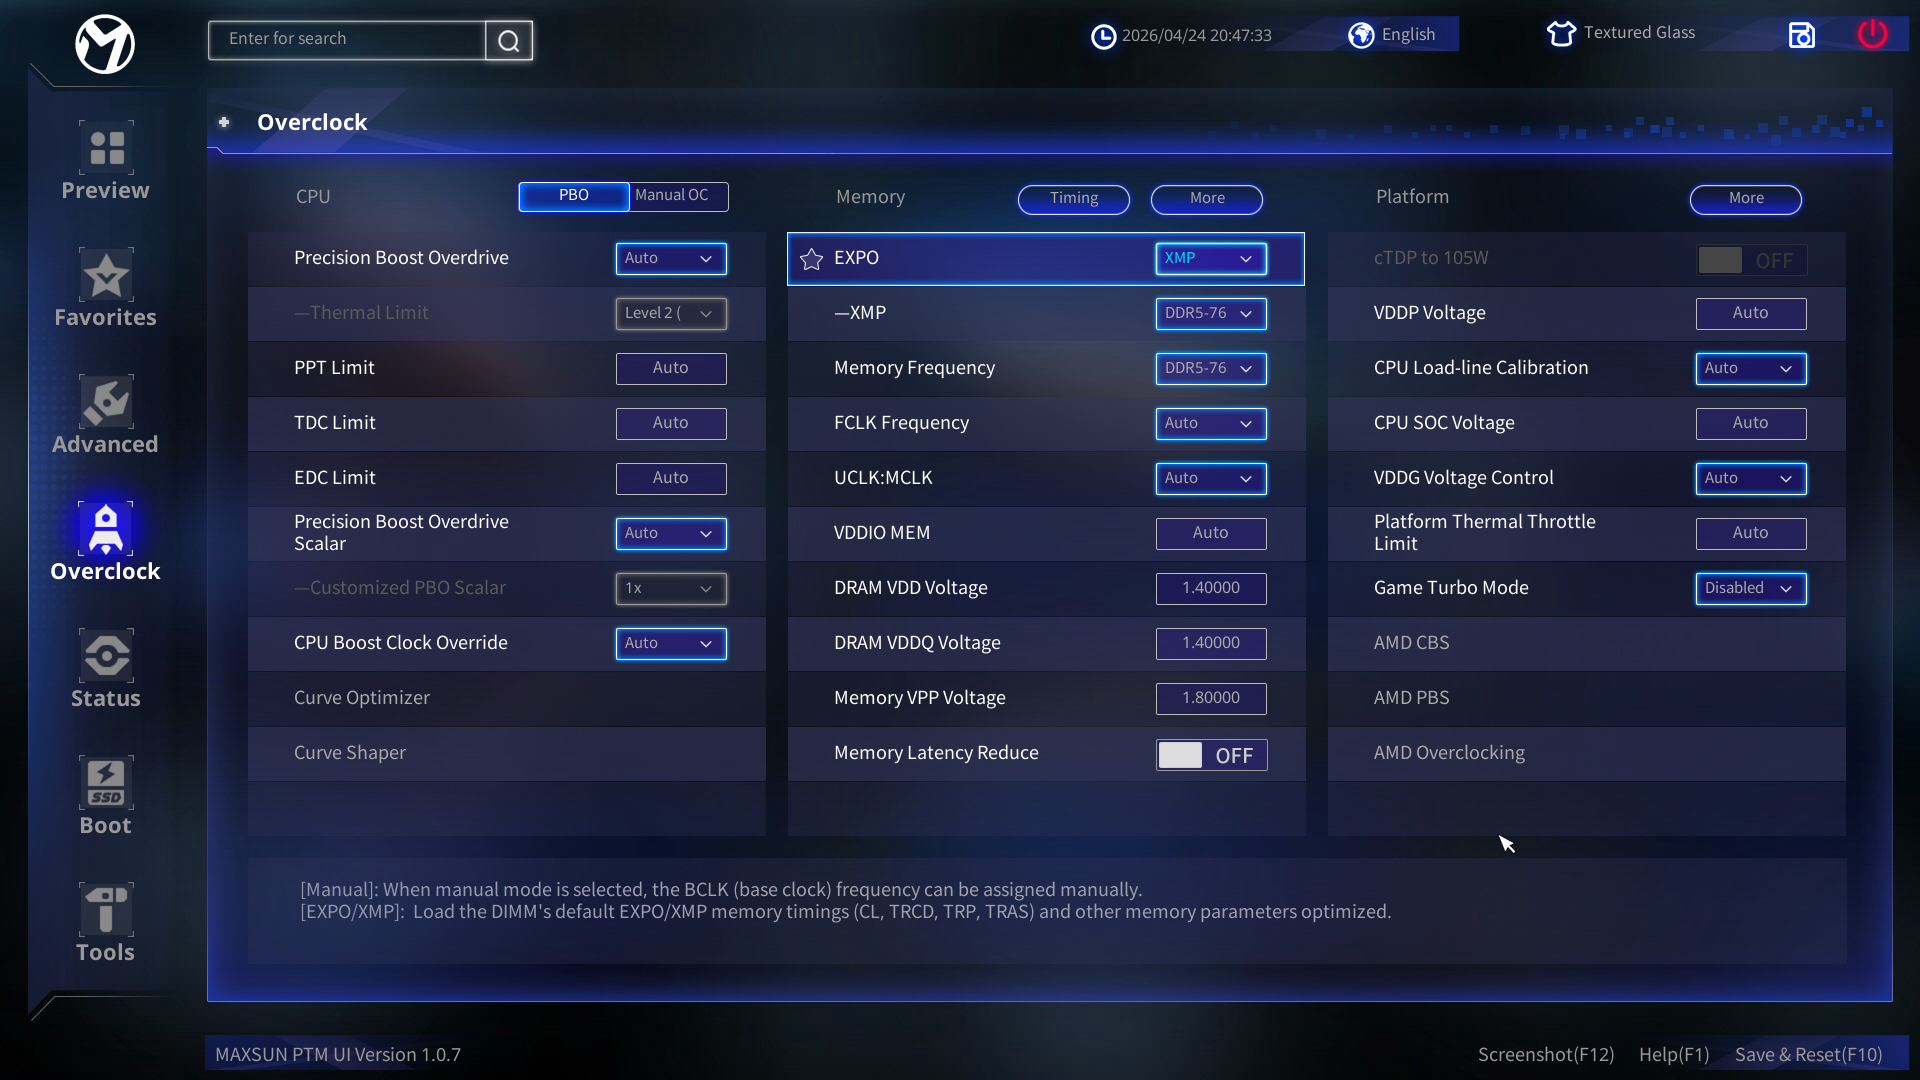Edit Memory VPP Voltage value field
The width and height of the screenshot is (1920, 1080).
1211,699
